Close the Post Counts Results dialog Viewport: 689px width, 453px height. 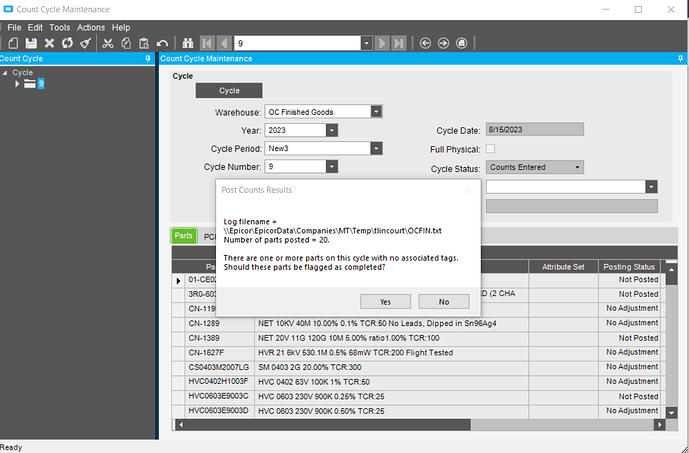(x=469, y=190)
